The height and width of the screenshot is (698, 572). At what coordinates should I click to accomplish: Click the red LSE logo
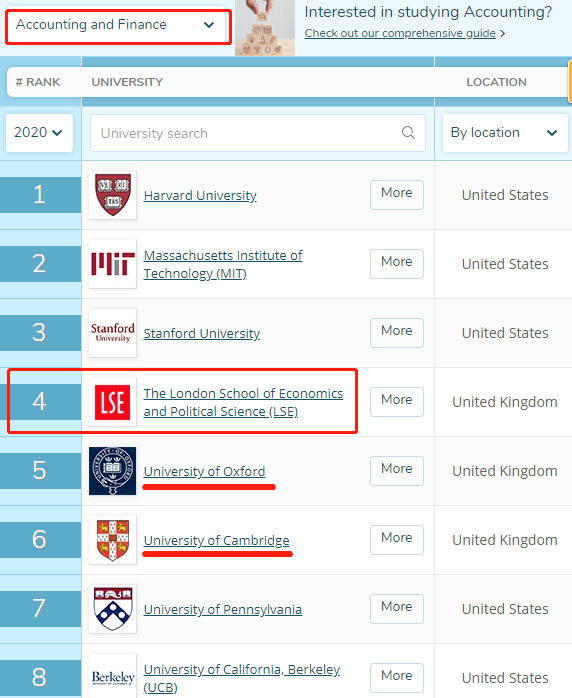(113, 402)
